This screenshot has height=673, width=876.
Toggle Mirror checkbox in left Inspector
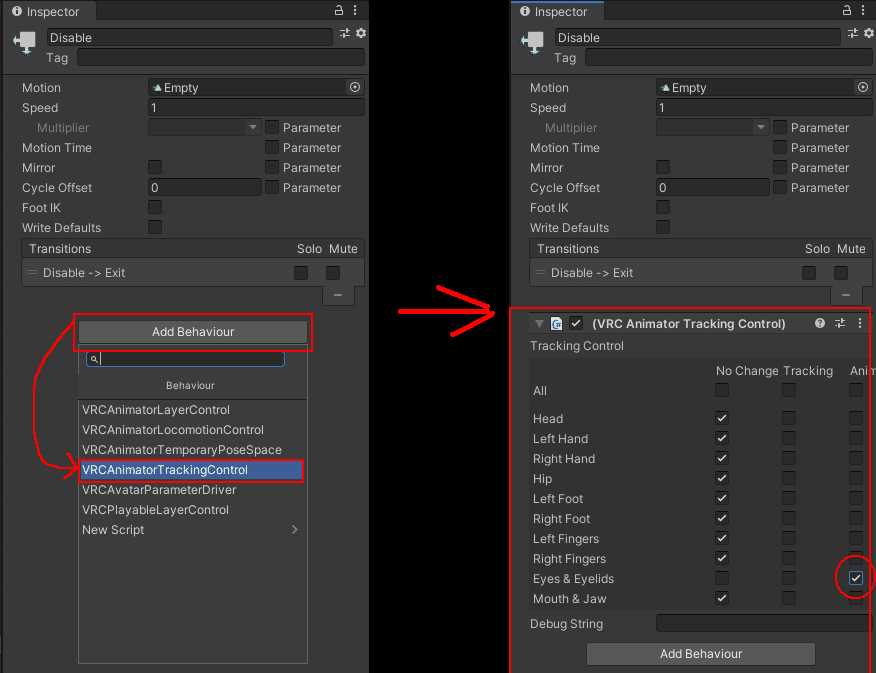[155, 167]
